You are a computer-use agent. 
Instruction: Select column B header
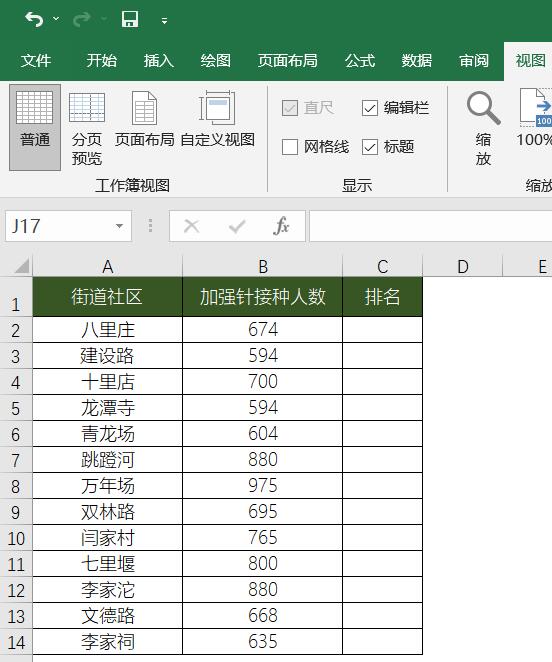click(263, 266)
